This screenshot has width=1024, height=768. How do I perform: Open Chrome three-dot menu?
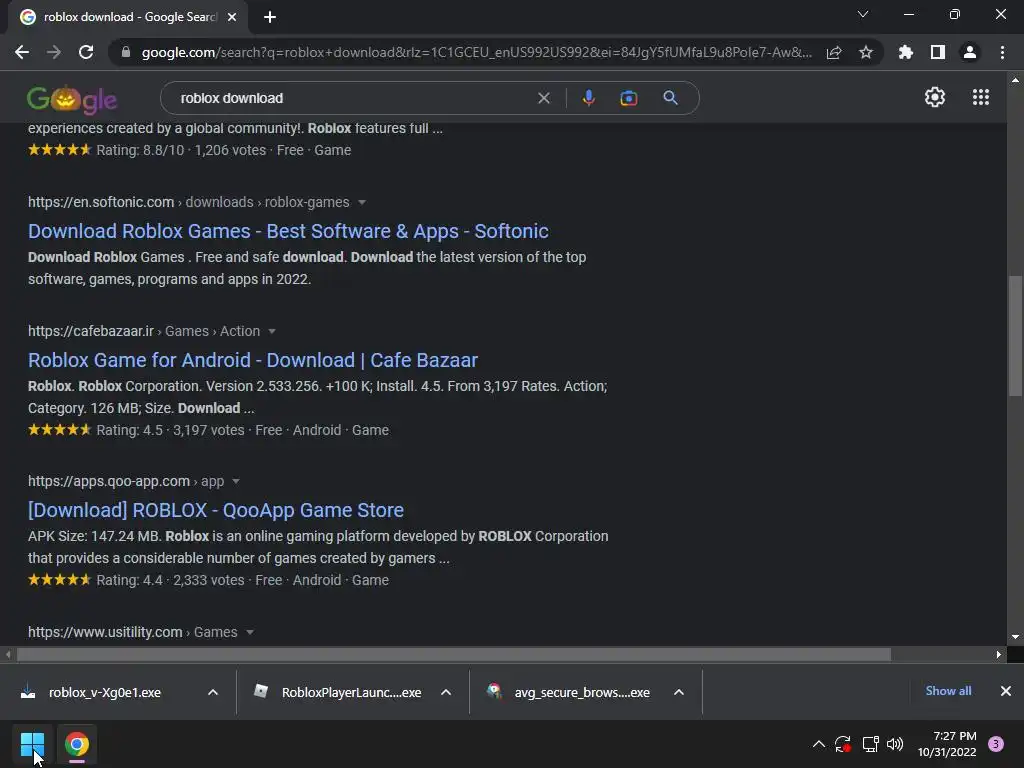point(1002,52)
